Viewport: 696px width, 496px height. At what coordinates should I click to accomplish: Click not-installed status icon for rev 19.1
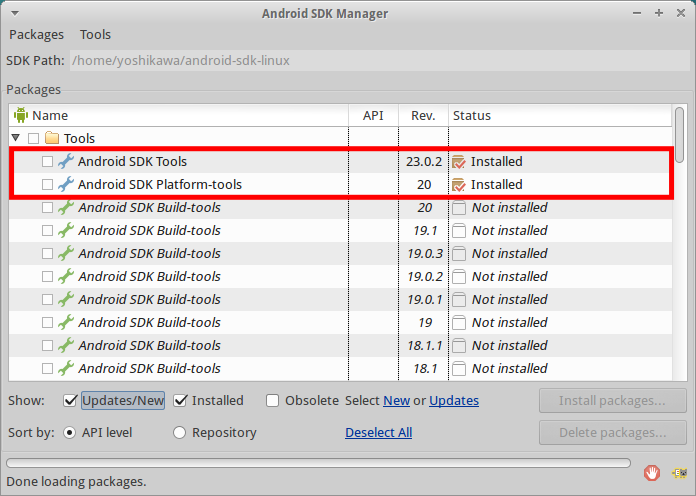[459, 231]
